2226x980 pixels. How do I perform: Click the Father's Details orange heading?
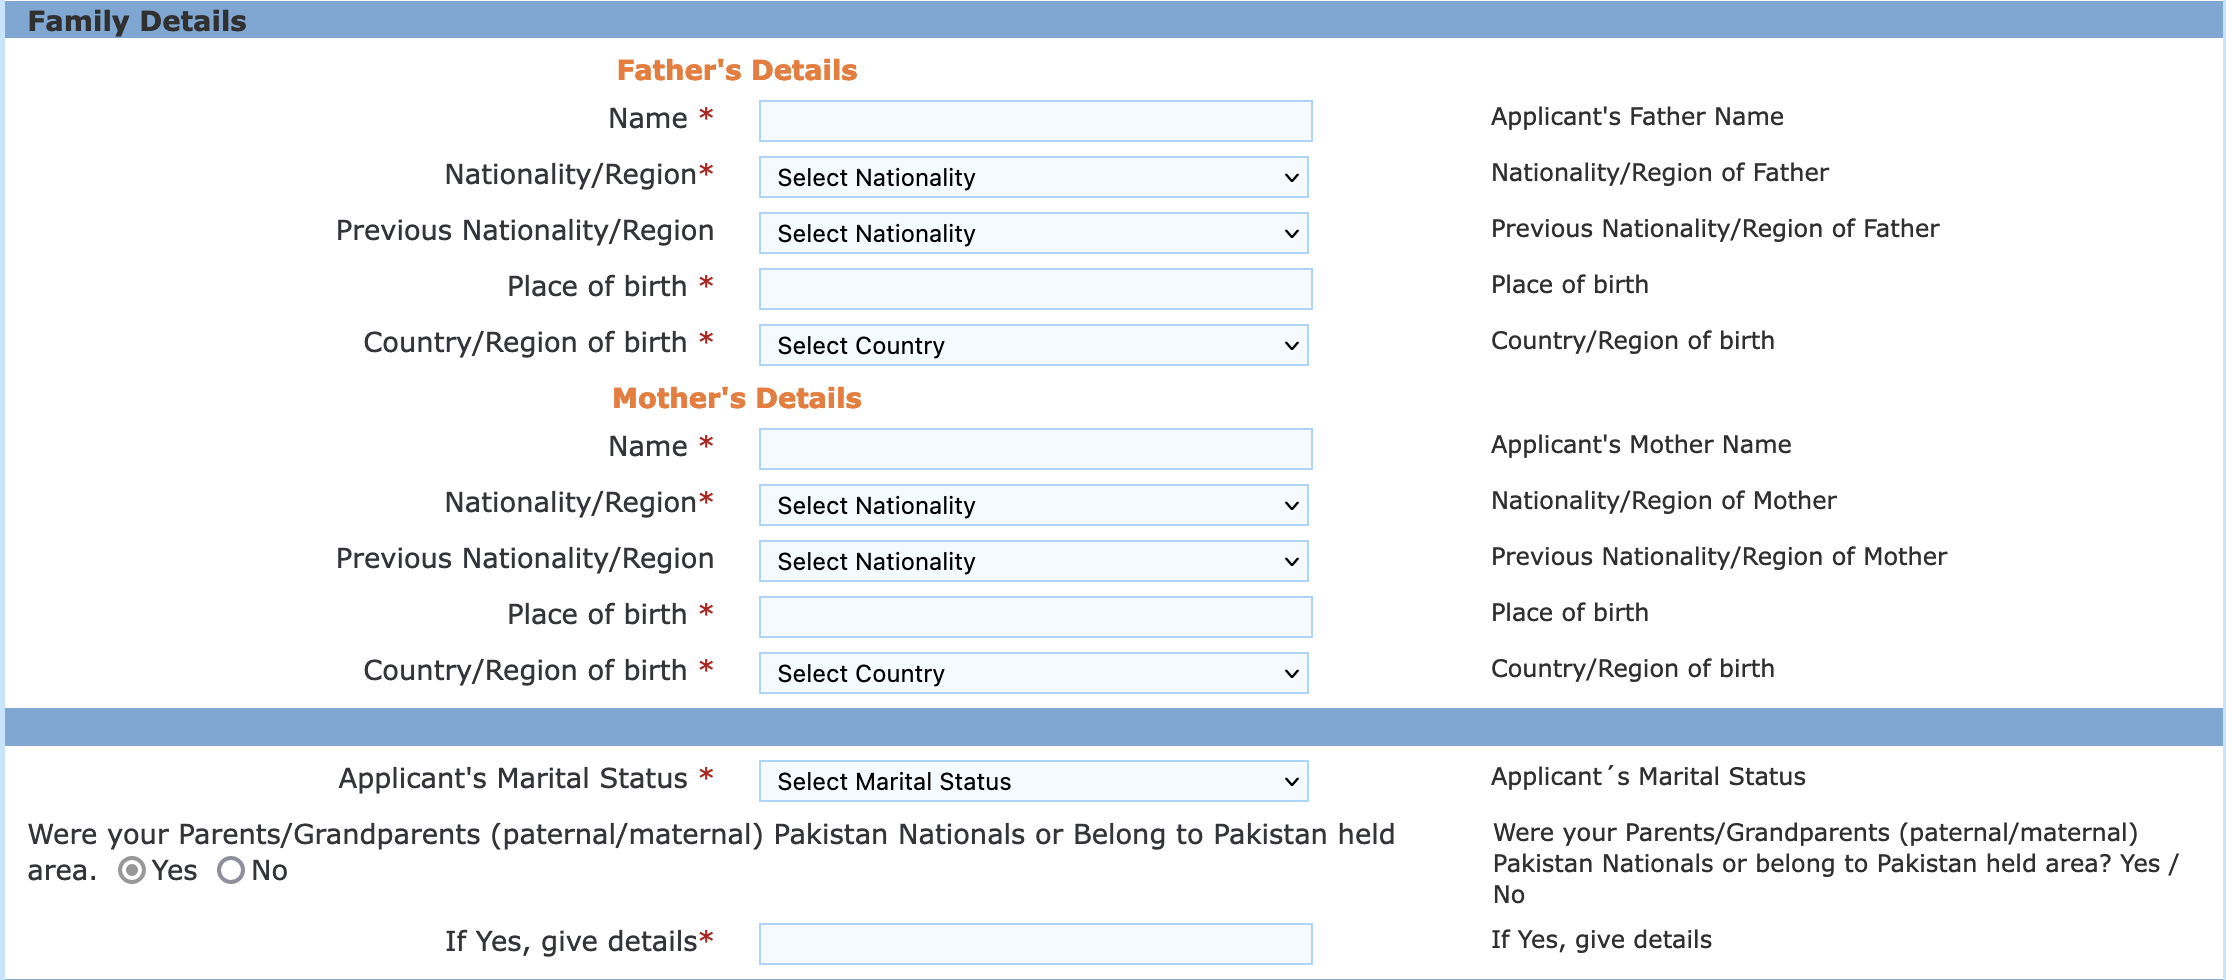pos(737,70)
